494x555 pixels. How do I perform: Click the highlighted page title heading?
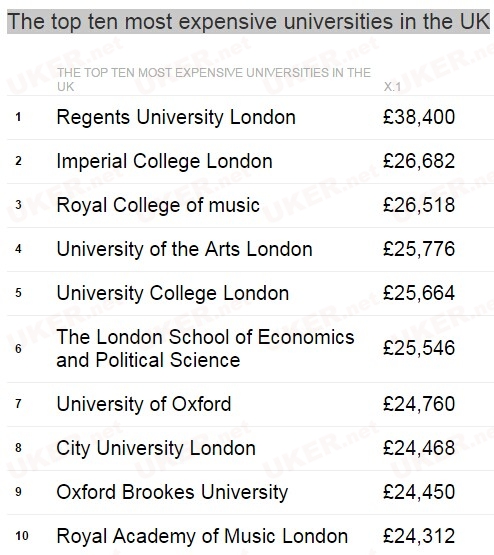[x=248, y=22]
